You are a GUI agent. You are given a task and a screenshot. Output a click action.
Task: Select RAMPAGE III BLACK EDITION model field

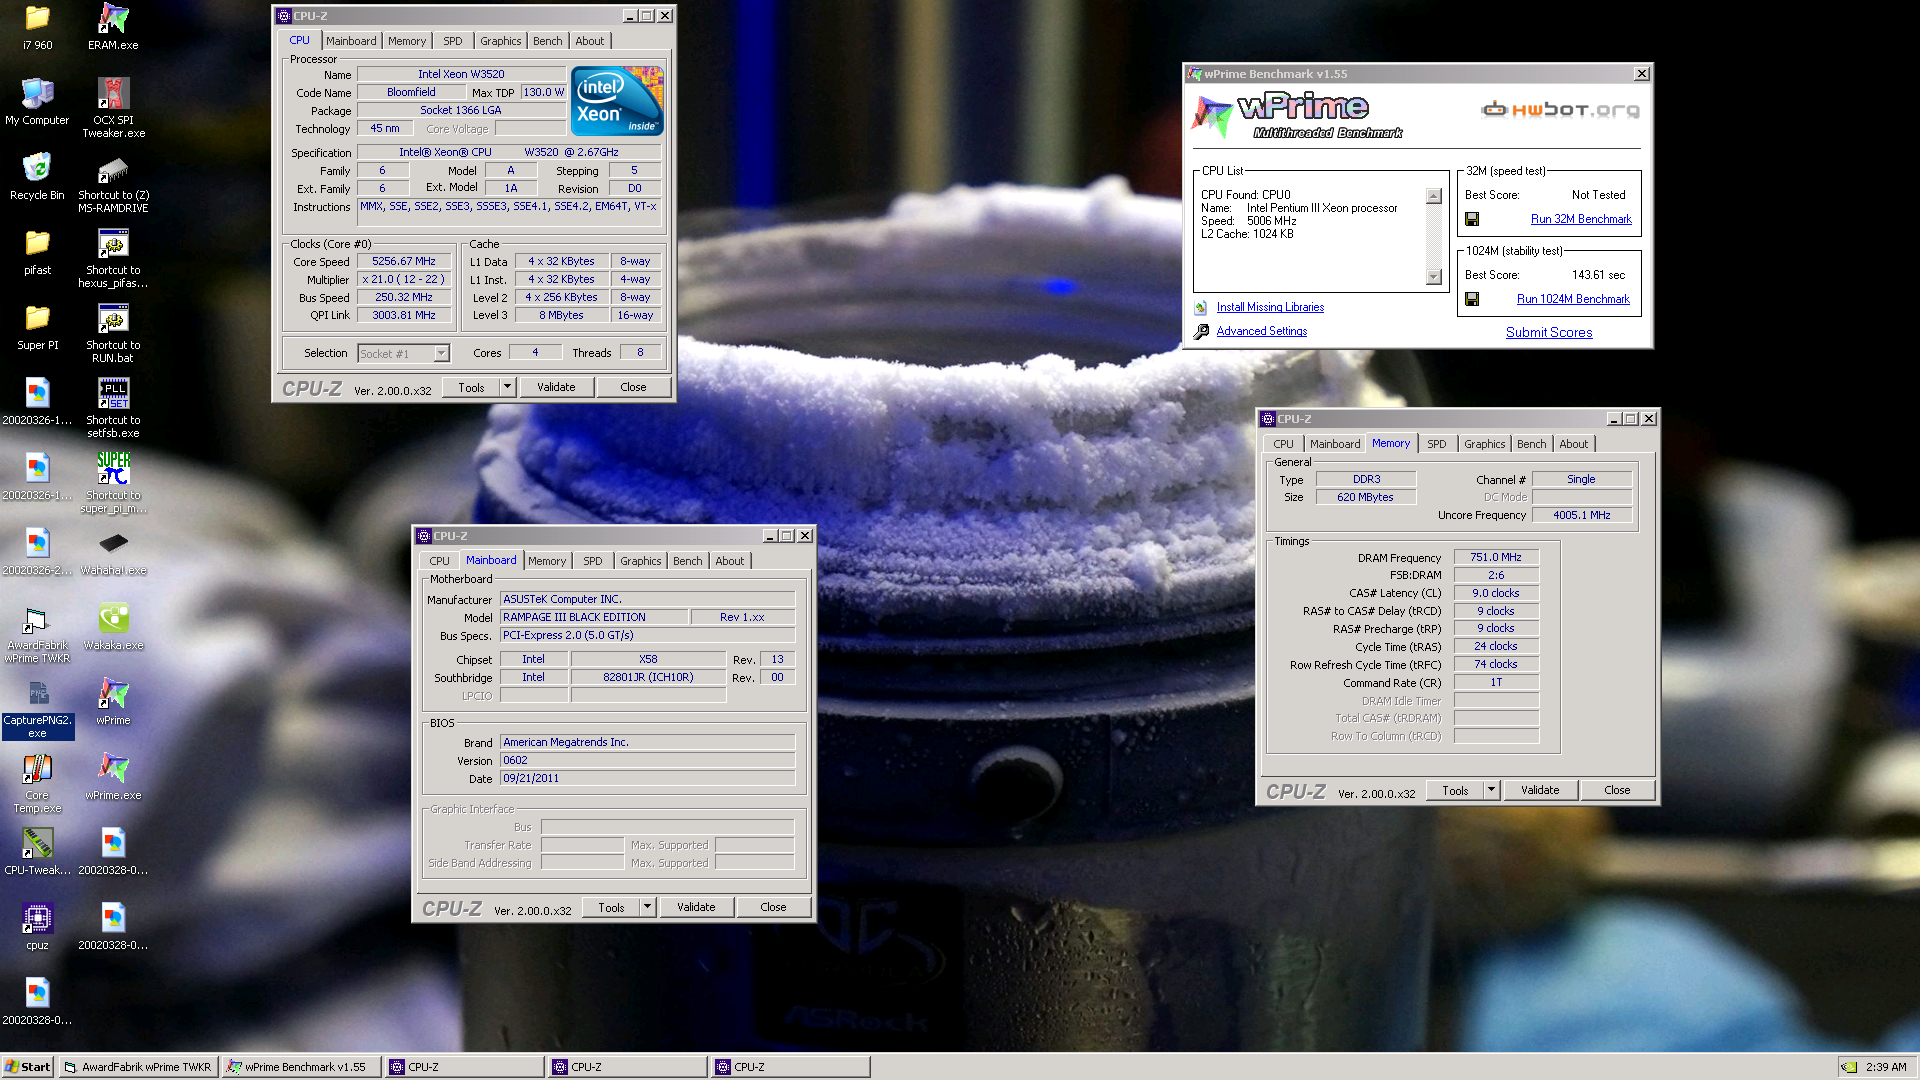[x=593, y=617]
